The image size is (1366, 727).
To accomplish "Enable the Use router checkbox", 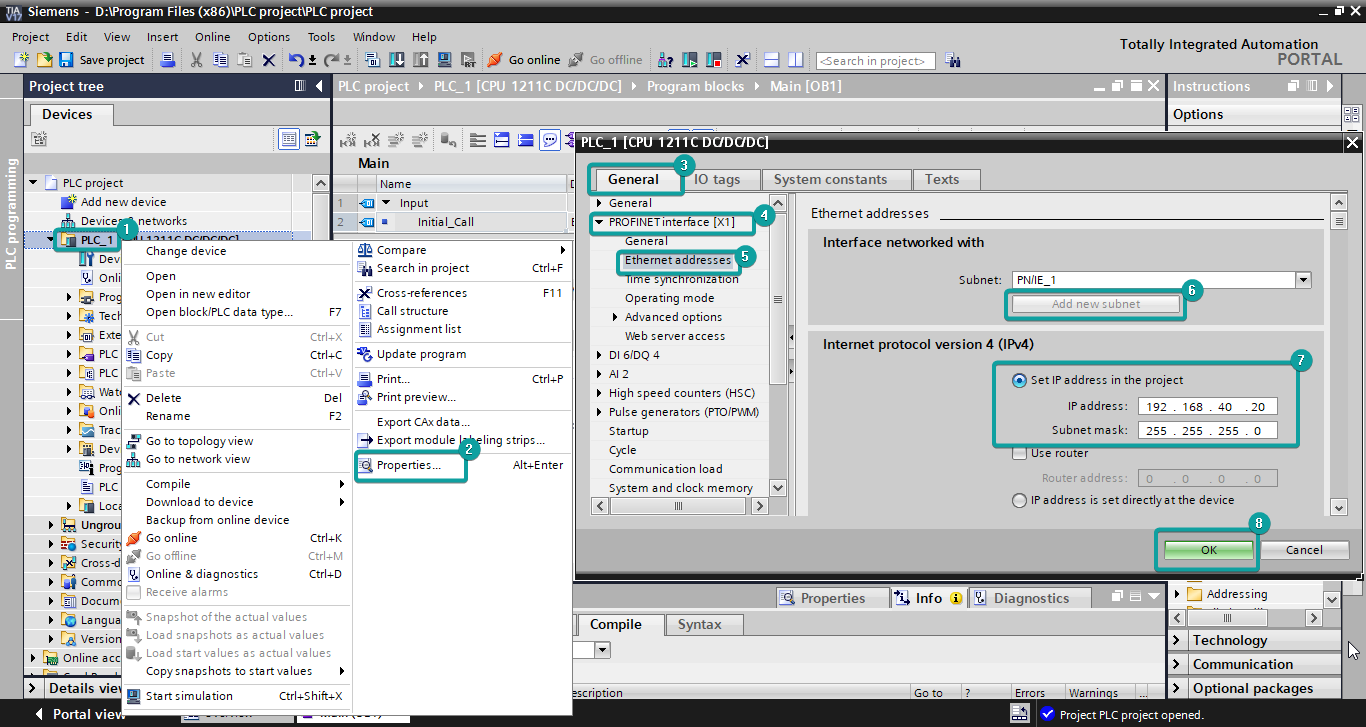I will [x=1019, y=453].
